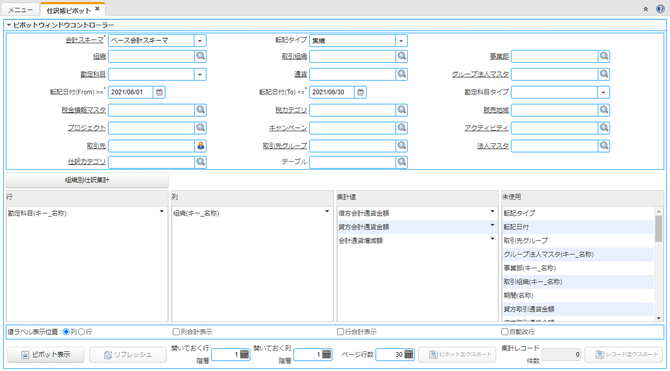Click the ページ行数 number field

pyautogui.click(x=390, y=354)
